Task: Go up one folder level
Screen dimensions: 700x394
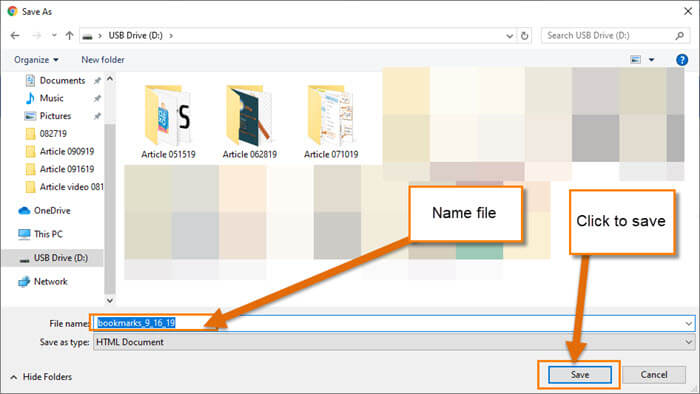Action: (69, 35)
